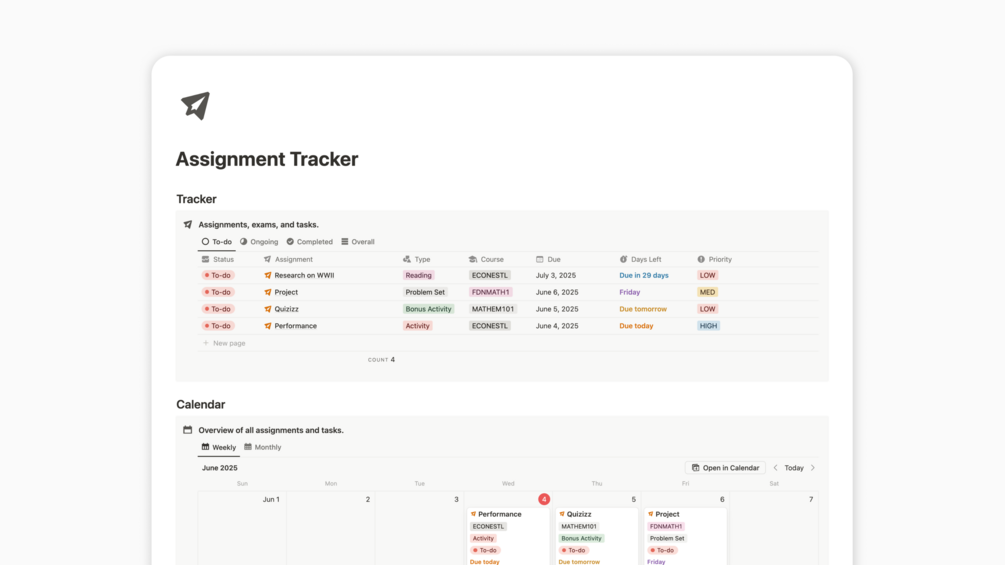Click To-do status of Research on WWII
1005x565 pixels.
218,275
